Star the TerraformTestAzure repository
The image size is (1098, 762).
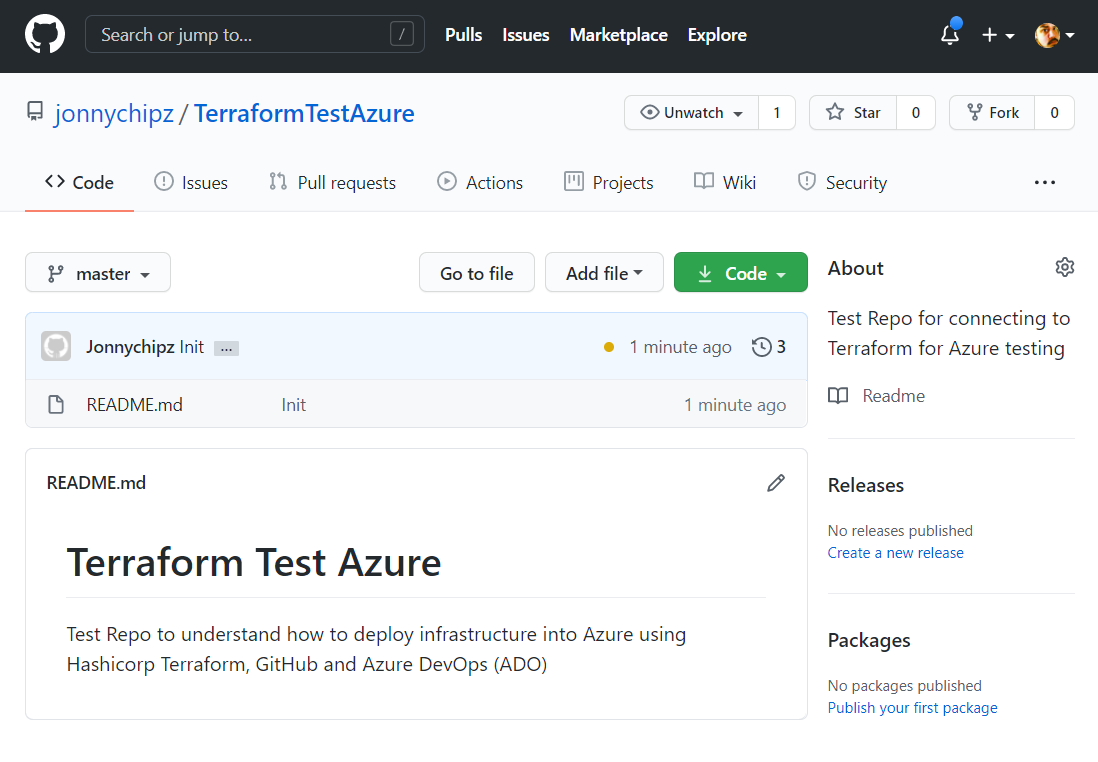pos(853,113)
